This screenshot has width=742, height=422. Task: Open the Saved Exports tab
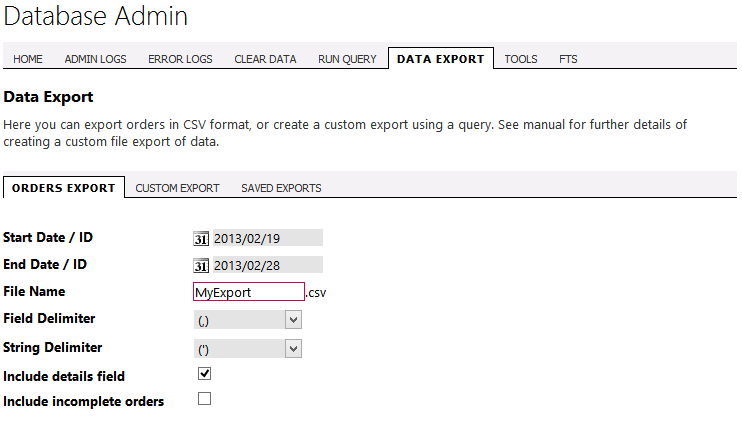[281, 188]
